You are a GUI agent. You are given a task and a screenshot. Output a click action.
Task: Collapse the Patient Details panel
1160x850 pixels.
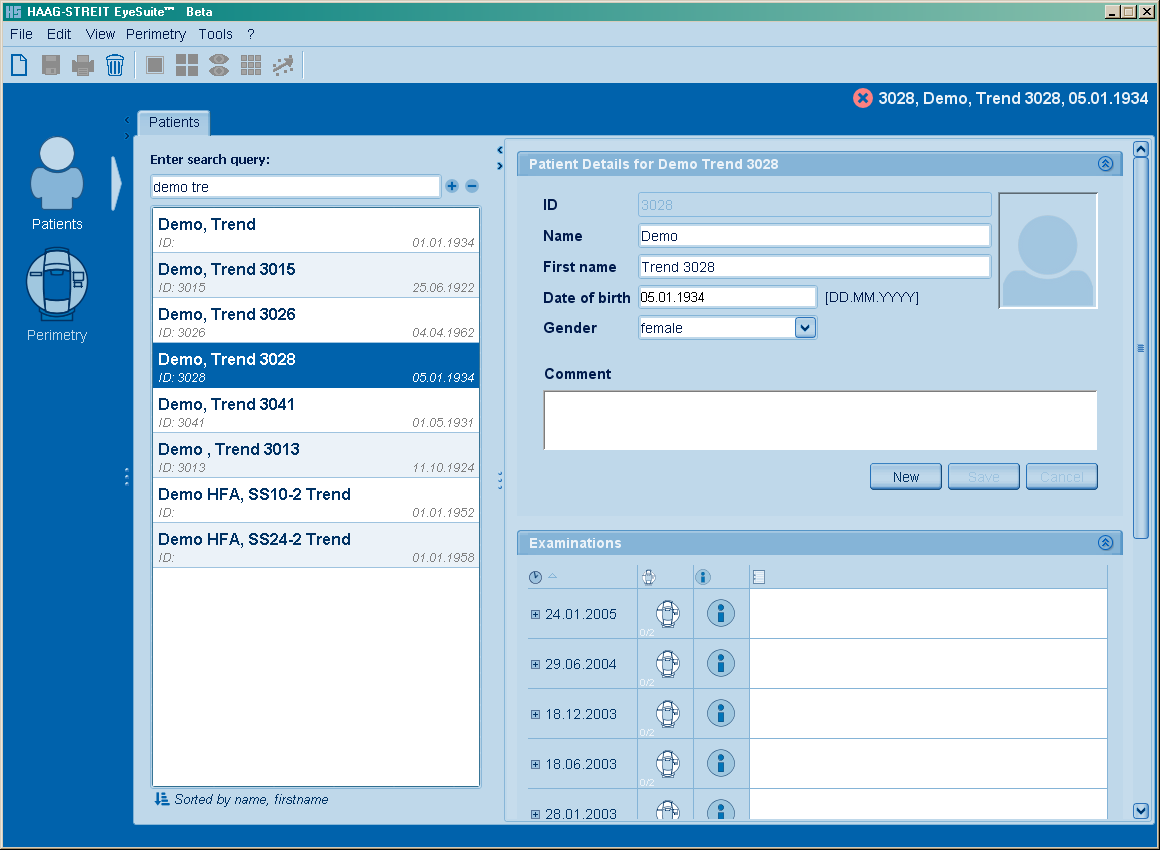(x=1105, y=164)
